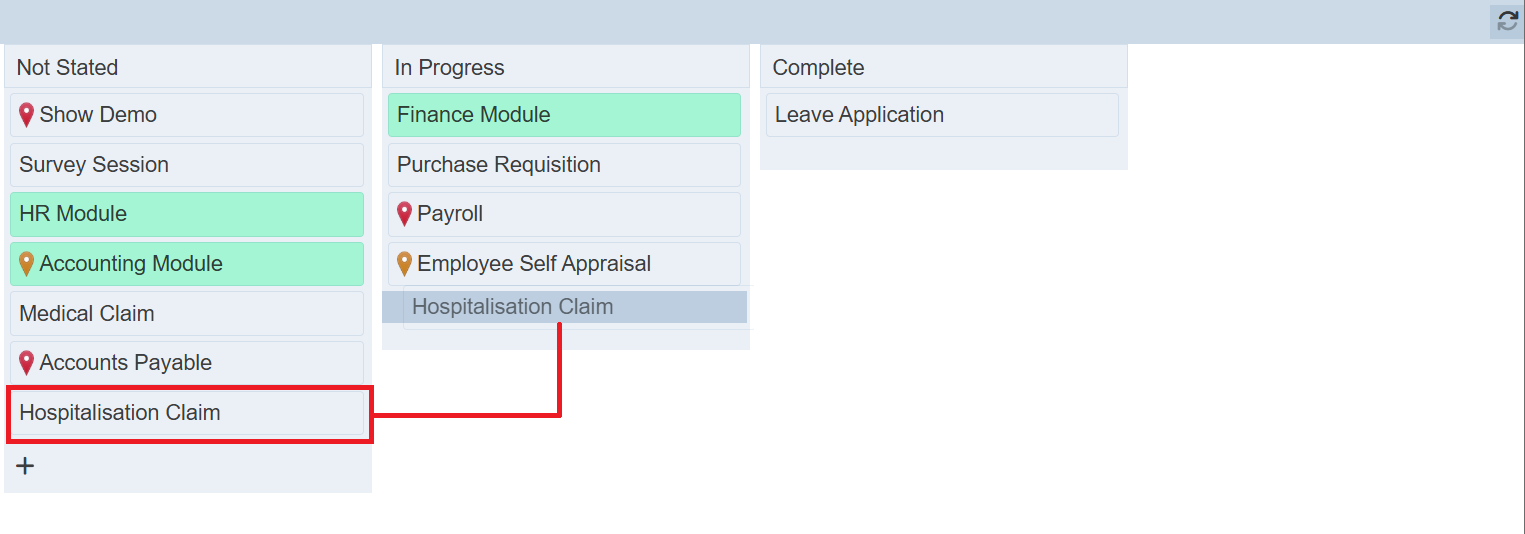The image size is (1525, 534).
Task: Select the highlighted Hospitalisation Claim card
Action: point(120,413)
